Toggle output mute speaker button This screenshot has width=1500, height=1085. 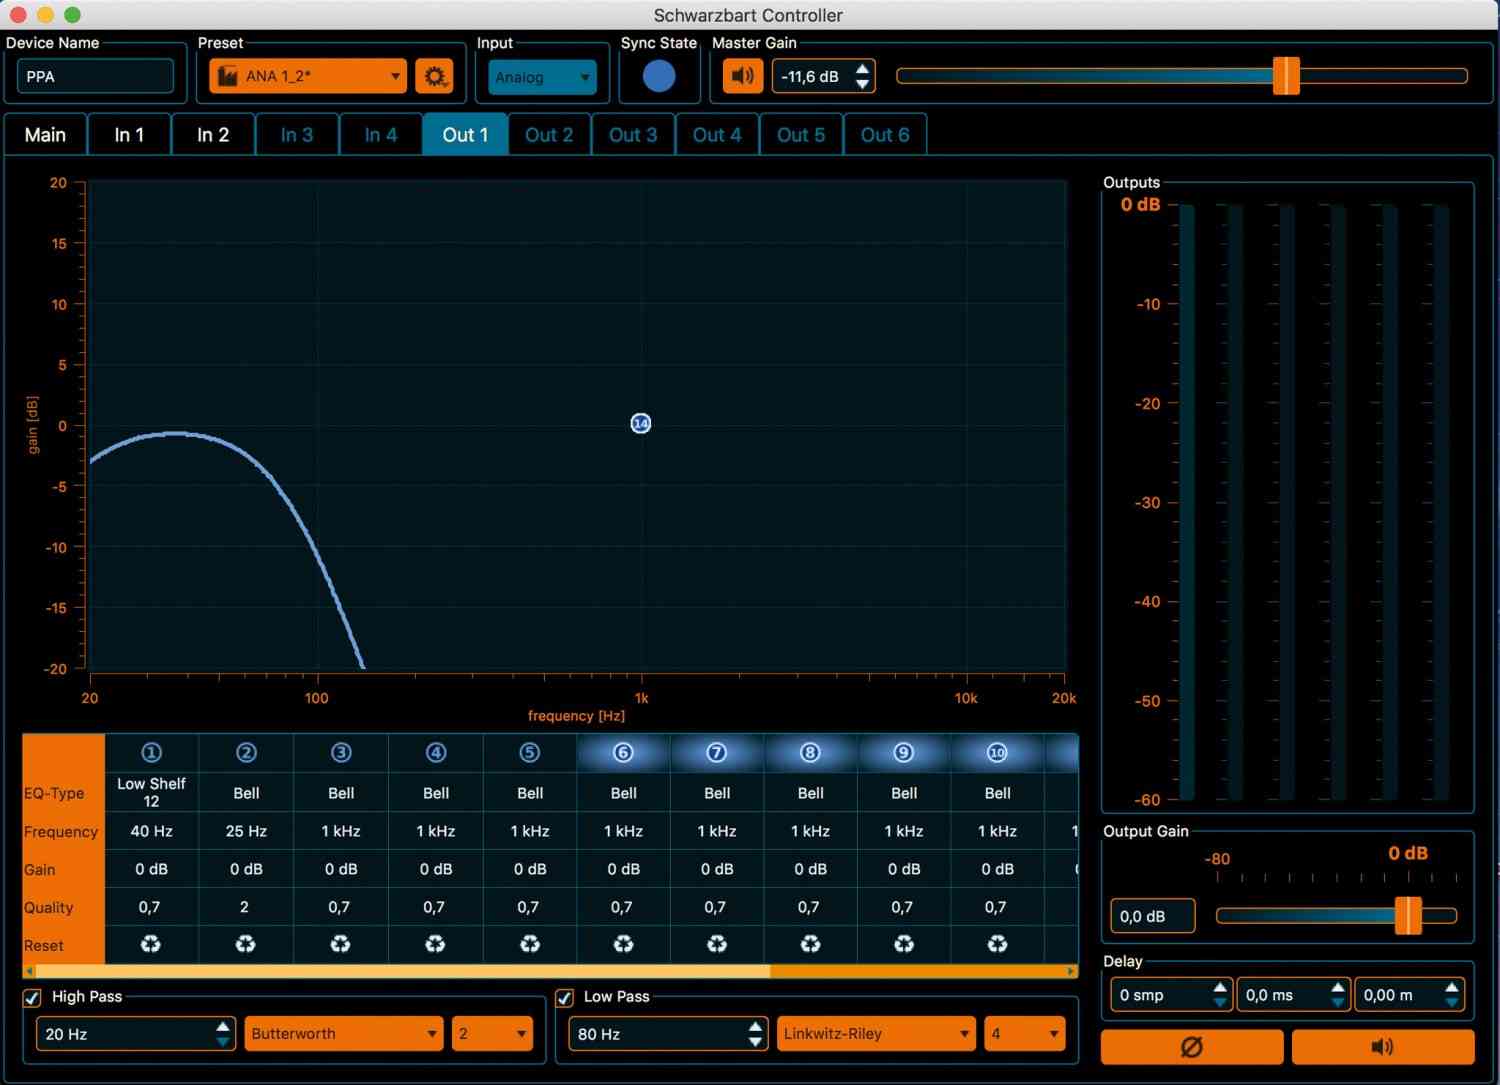1383,1047
